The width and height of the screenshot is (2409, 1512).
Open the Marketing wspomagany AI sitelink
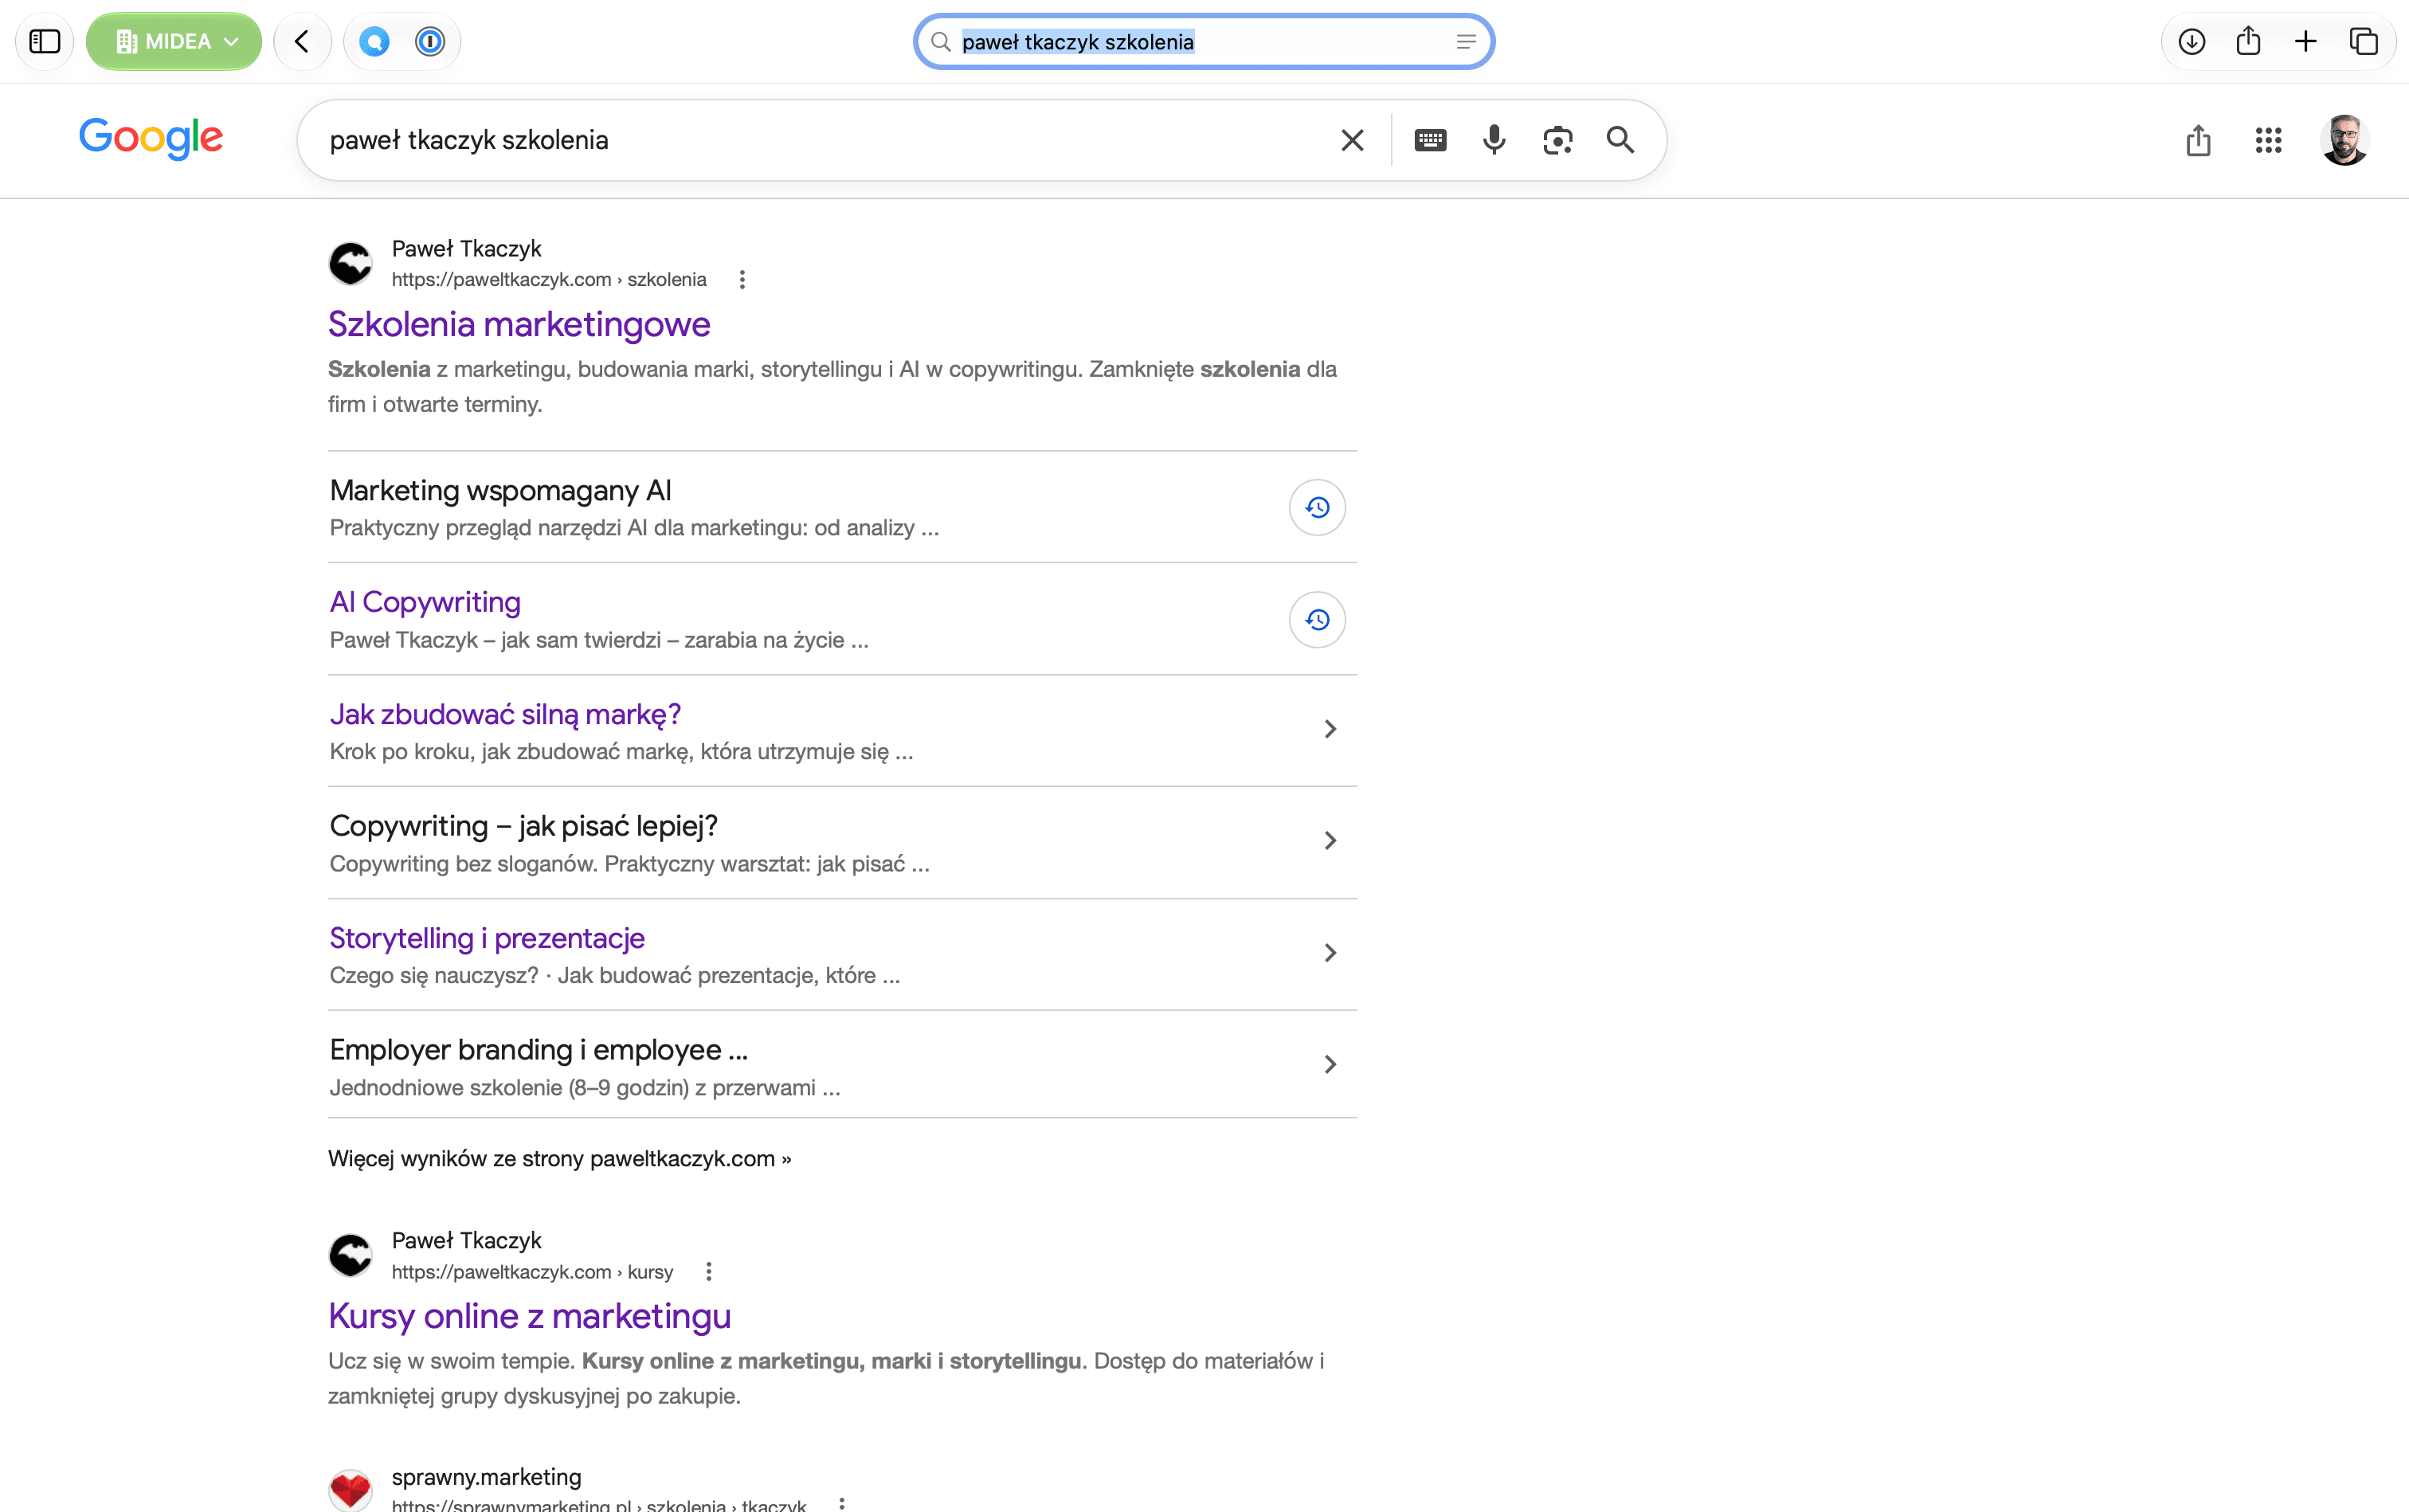click(x=500, y=490)
